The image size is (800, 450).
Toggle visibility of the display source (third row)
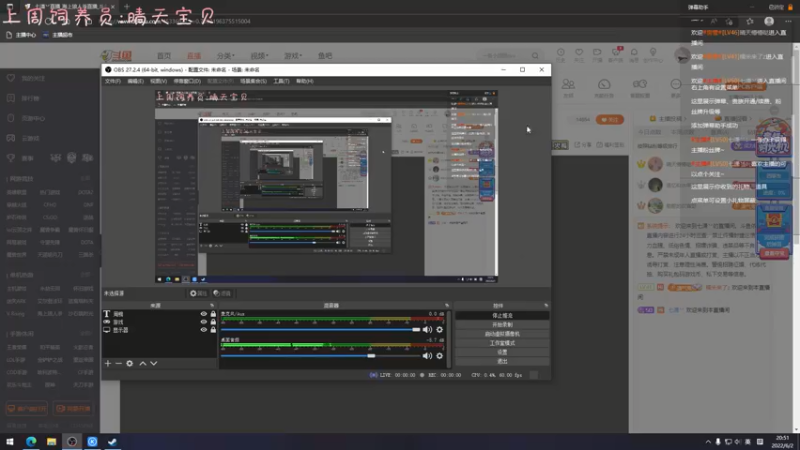204,330
